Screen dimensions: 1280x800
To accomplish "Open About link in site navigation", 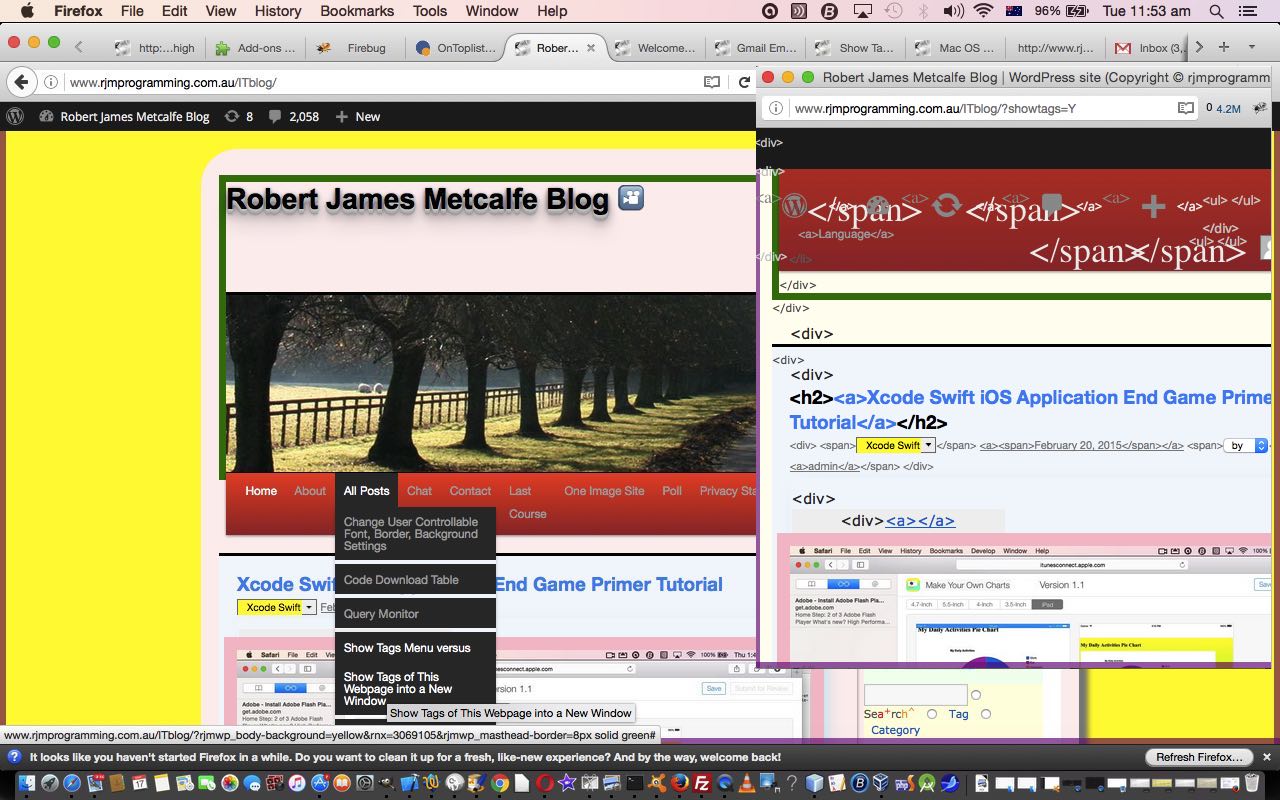I will click(x=310, y=491).
